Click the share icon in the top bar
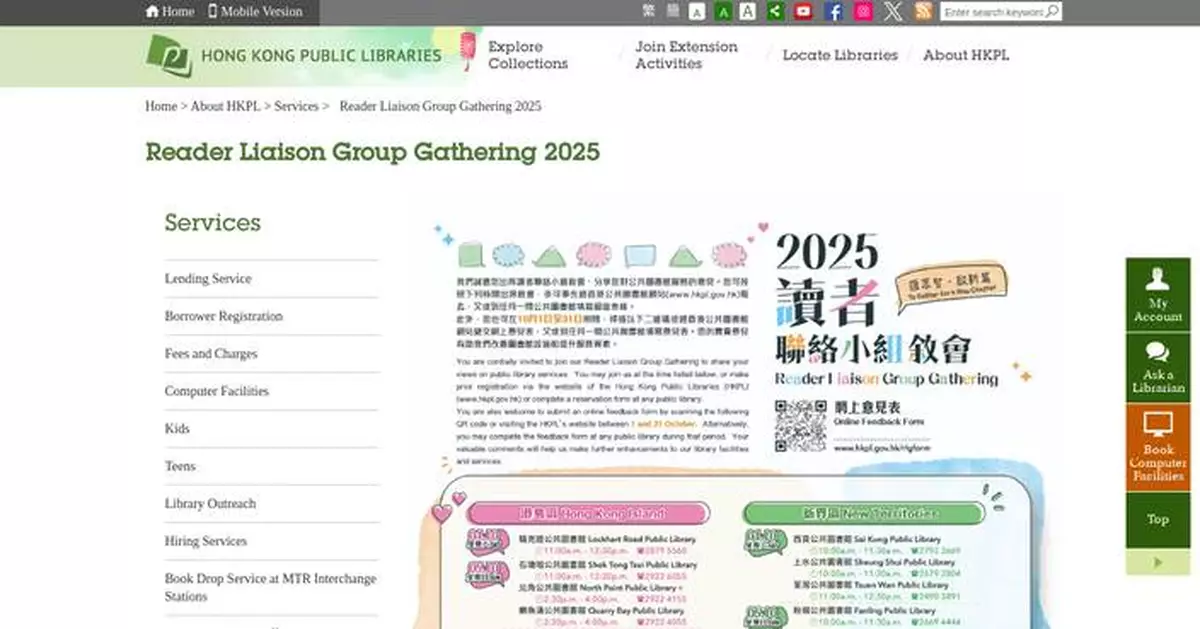Image resolution: width=1200 pixels, height=629 pixels. click(x=774, y=11)
